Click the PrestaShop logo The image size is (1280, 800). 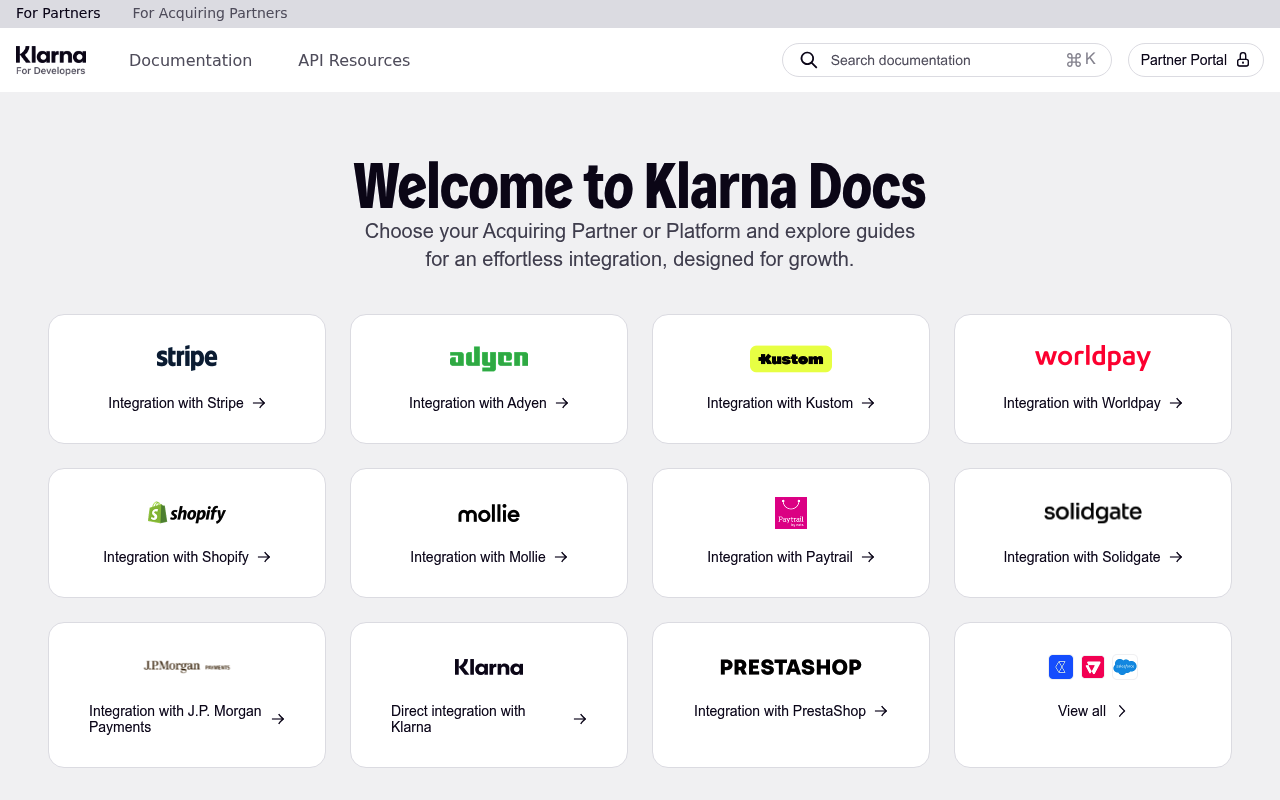coord(791,667)
